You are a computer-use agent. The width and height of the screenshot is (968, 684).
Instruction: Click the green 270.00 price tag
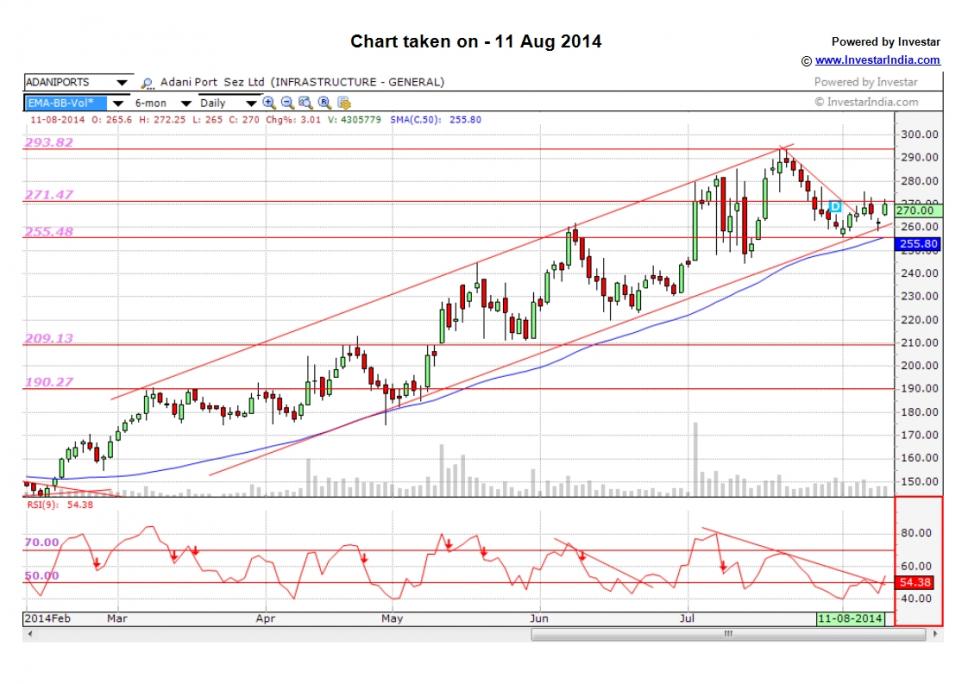(918, 211)
